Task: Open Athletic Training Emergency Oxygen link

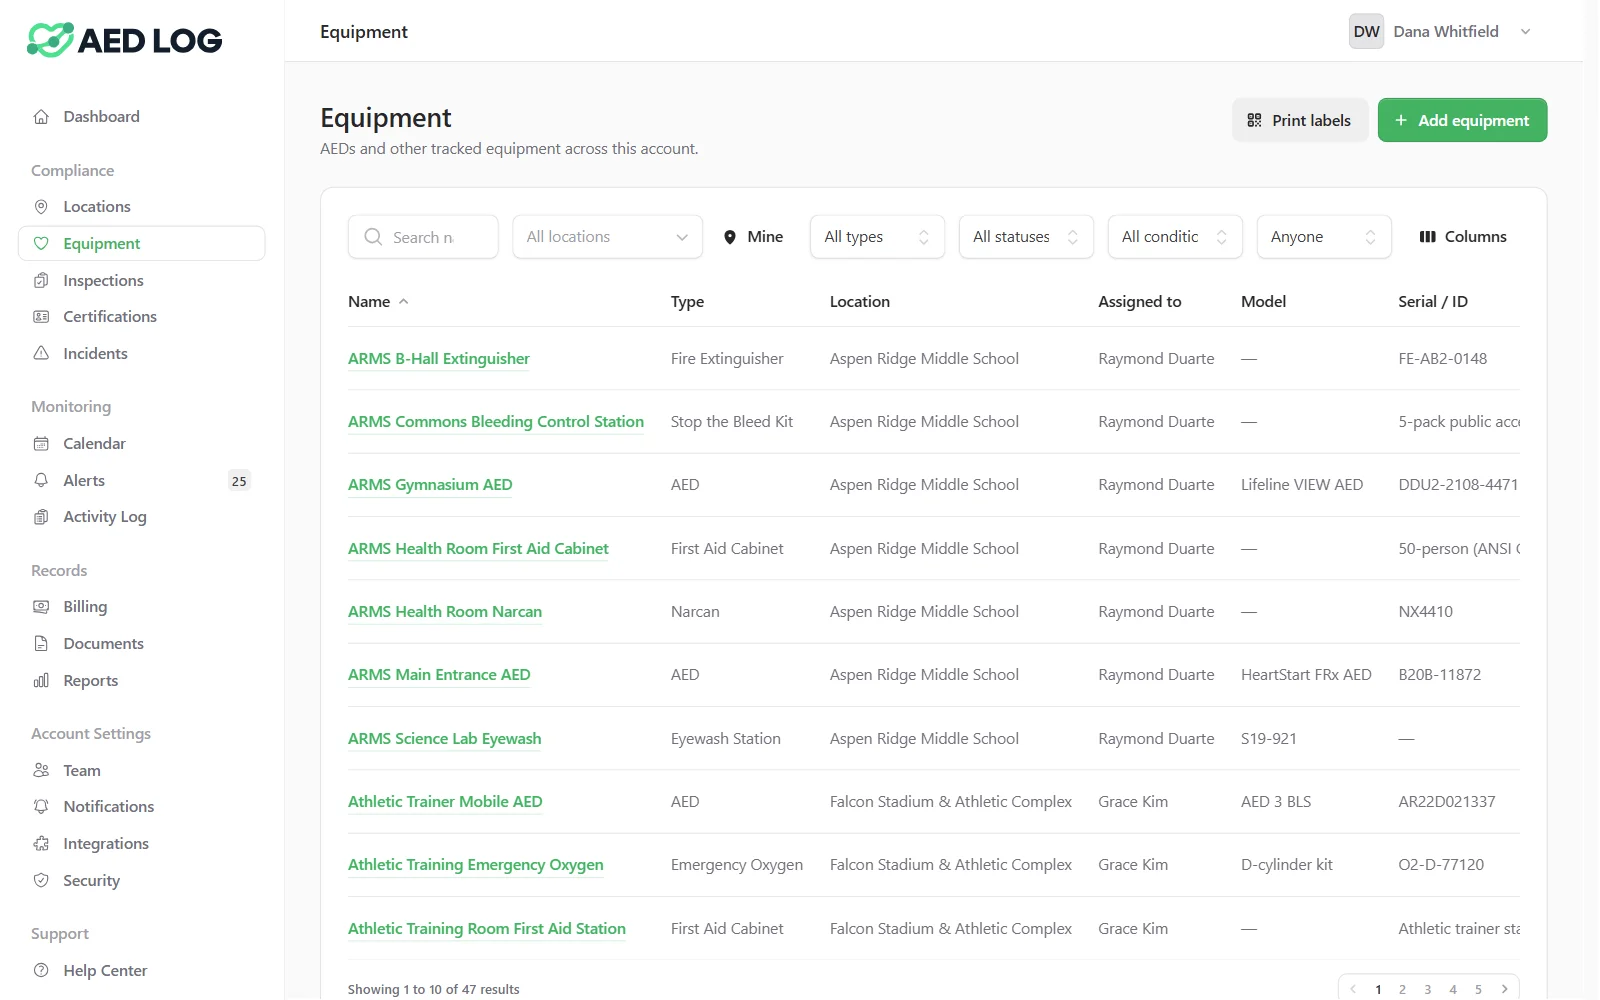Action: point(476,865)
